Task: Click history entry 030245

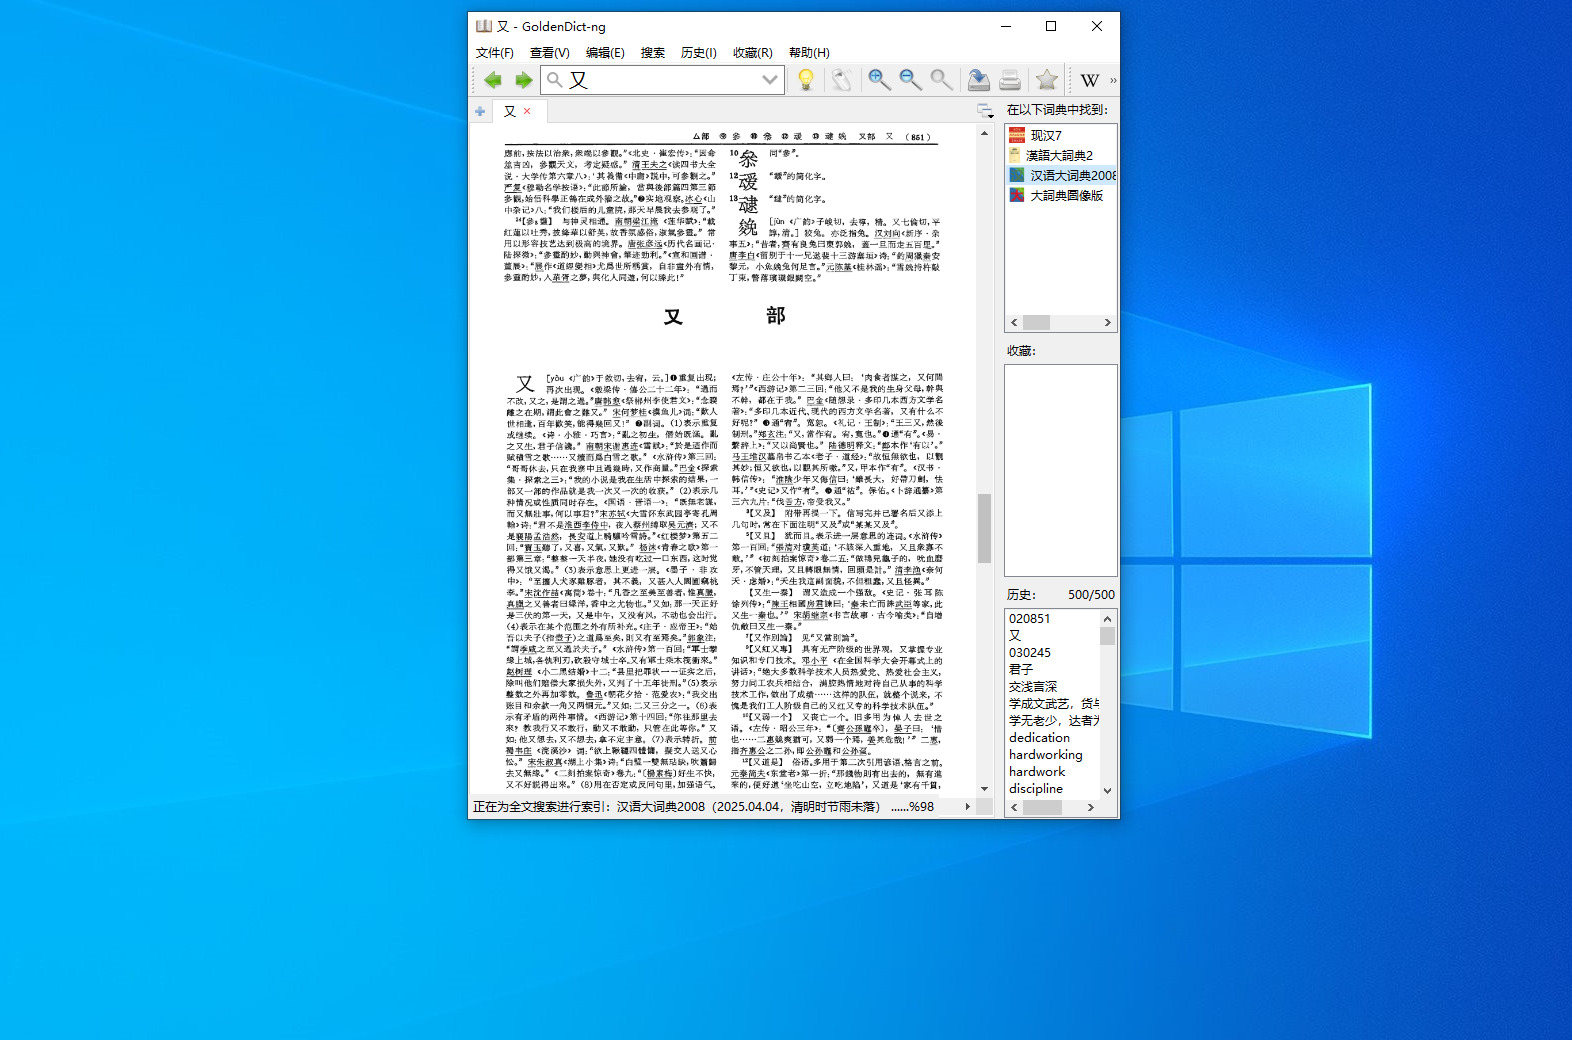Action: click(1030, 652)
